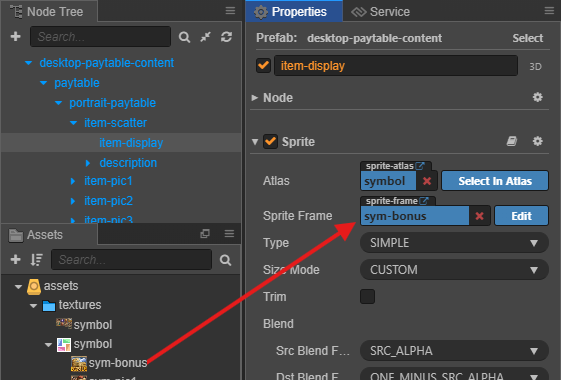
Task: Select the portrait-paytable node label
Action: 112,103
